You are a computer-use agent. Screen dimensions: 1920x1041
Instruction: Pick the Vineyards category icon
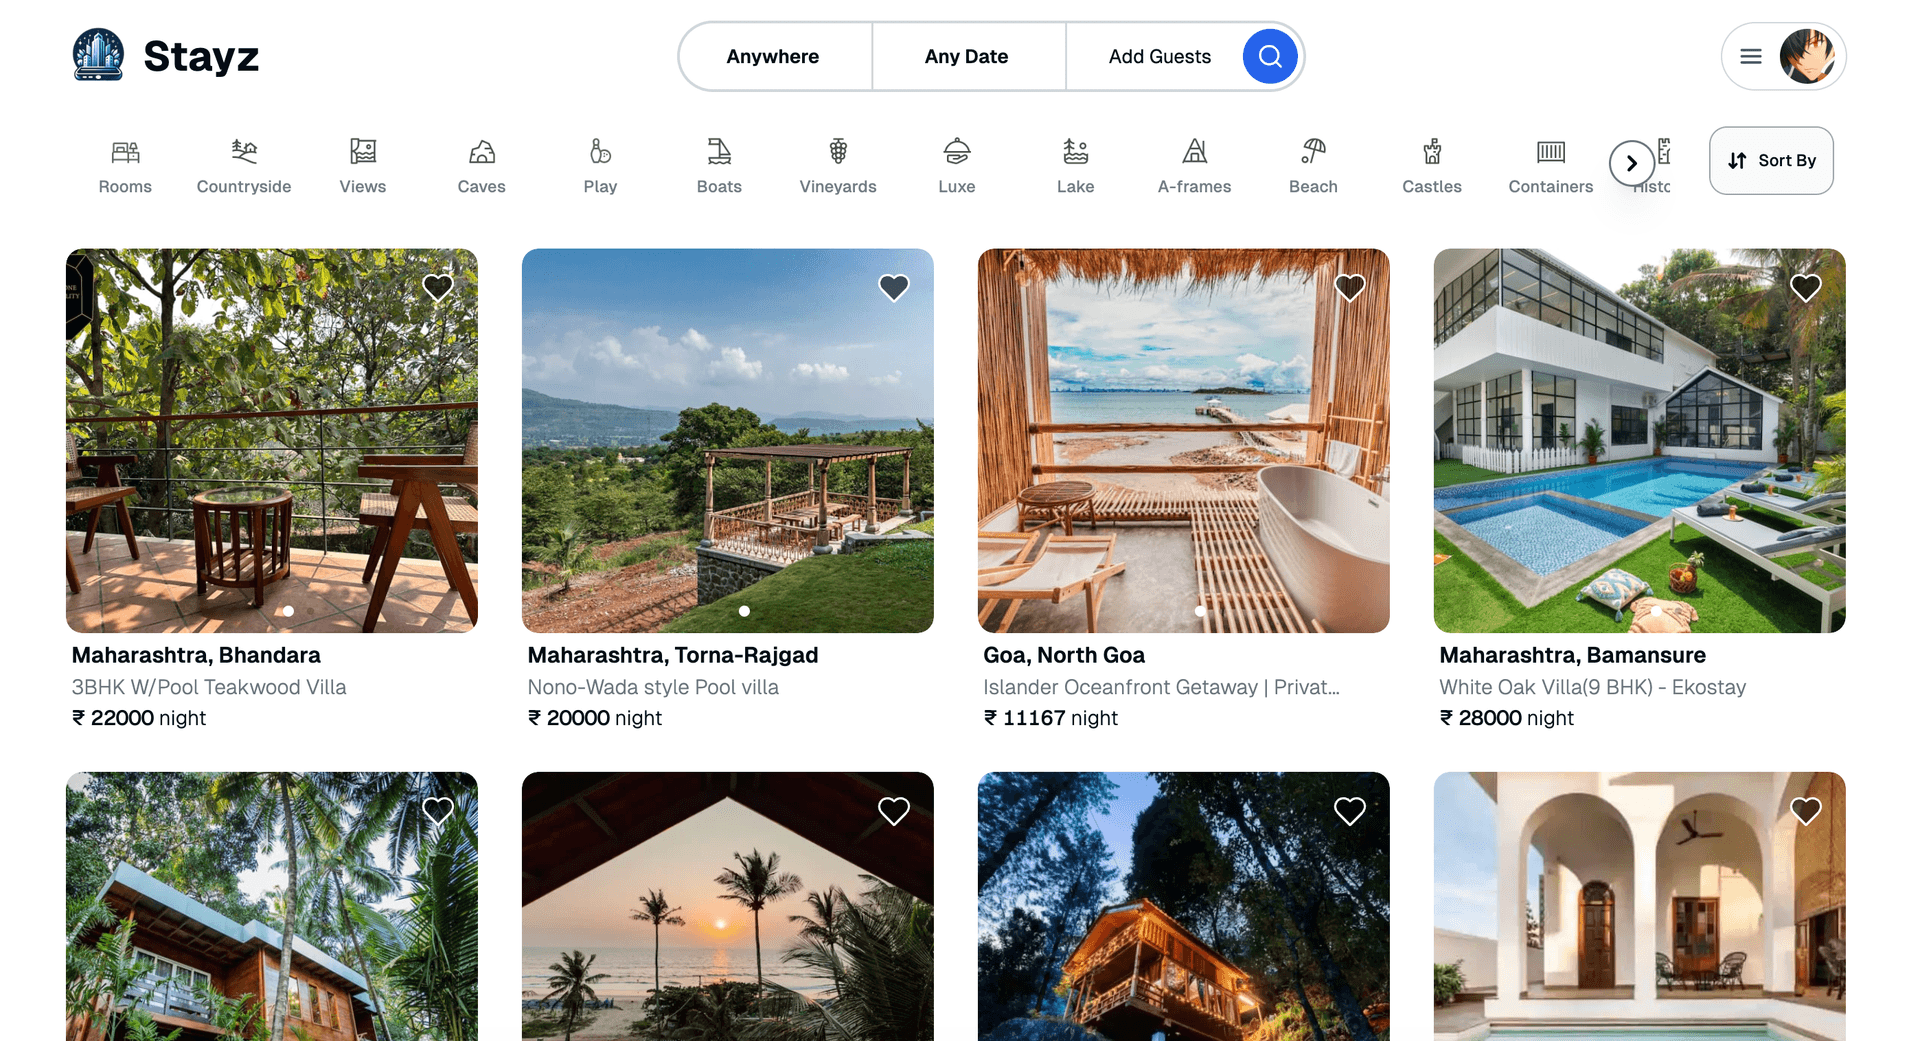[837, 152]
